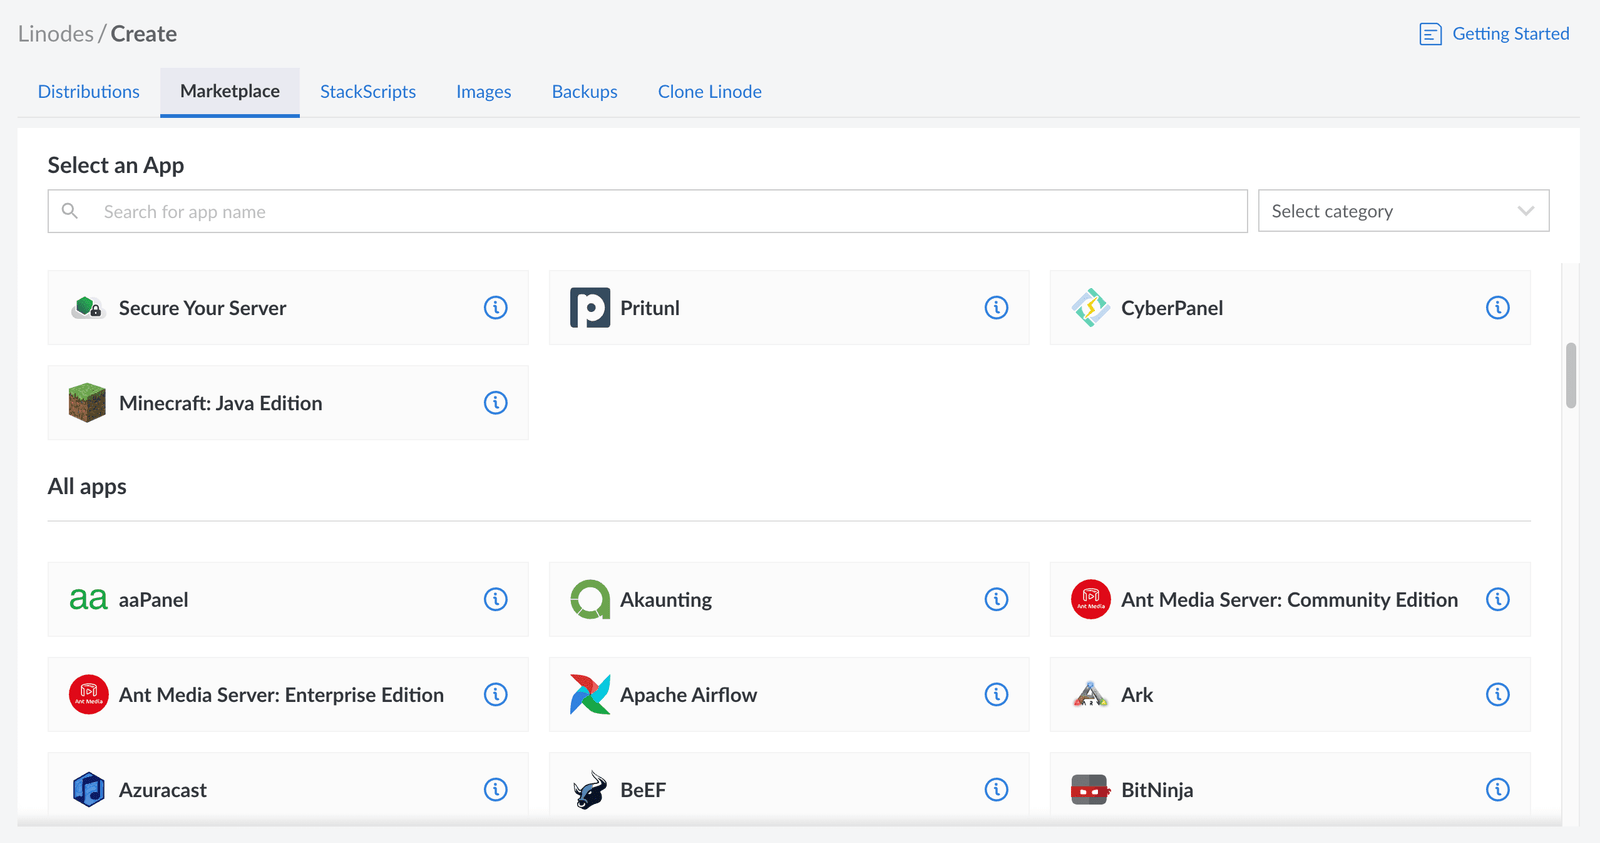Navigate to Linodes breadcrumb link
The image size is (1600, 843).
coord(56,34)
